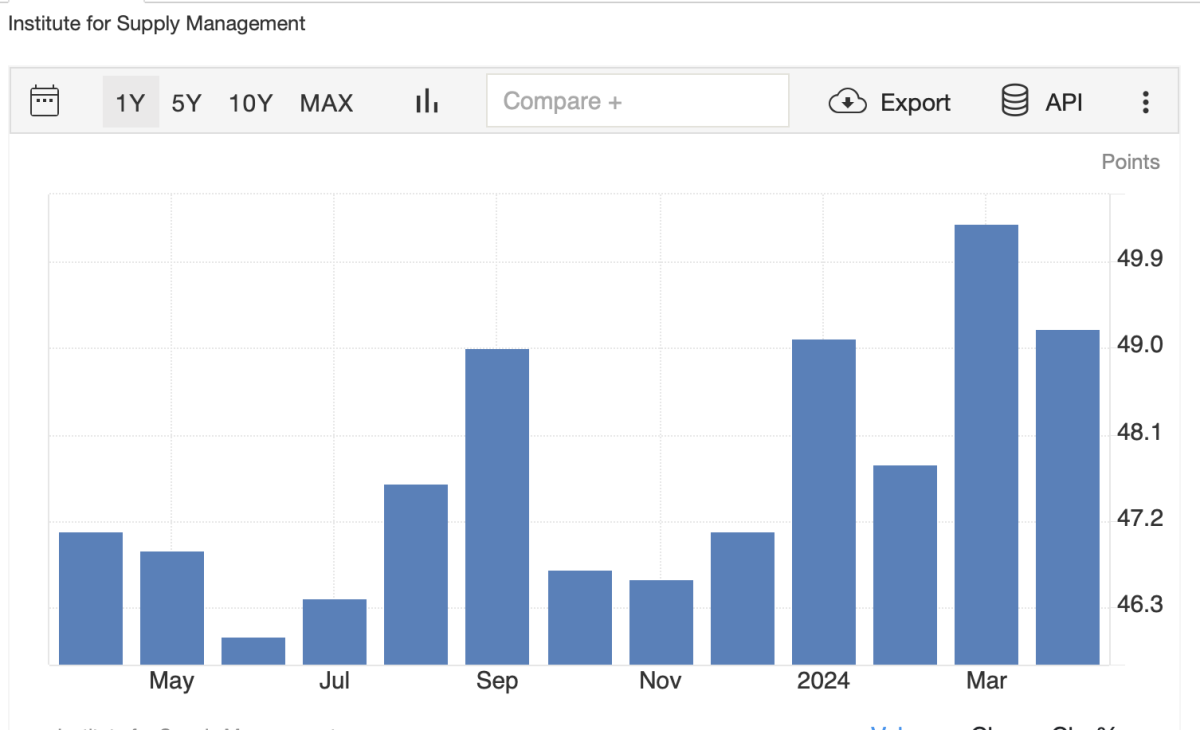Click the November bar in chart
Viewport: 1200px width, 730px height.
(x=661, y=621)
